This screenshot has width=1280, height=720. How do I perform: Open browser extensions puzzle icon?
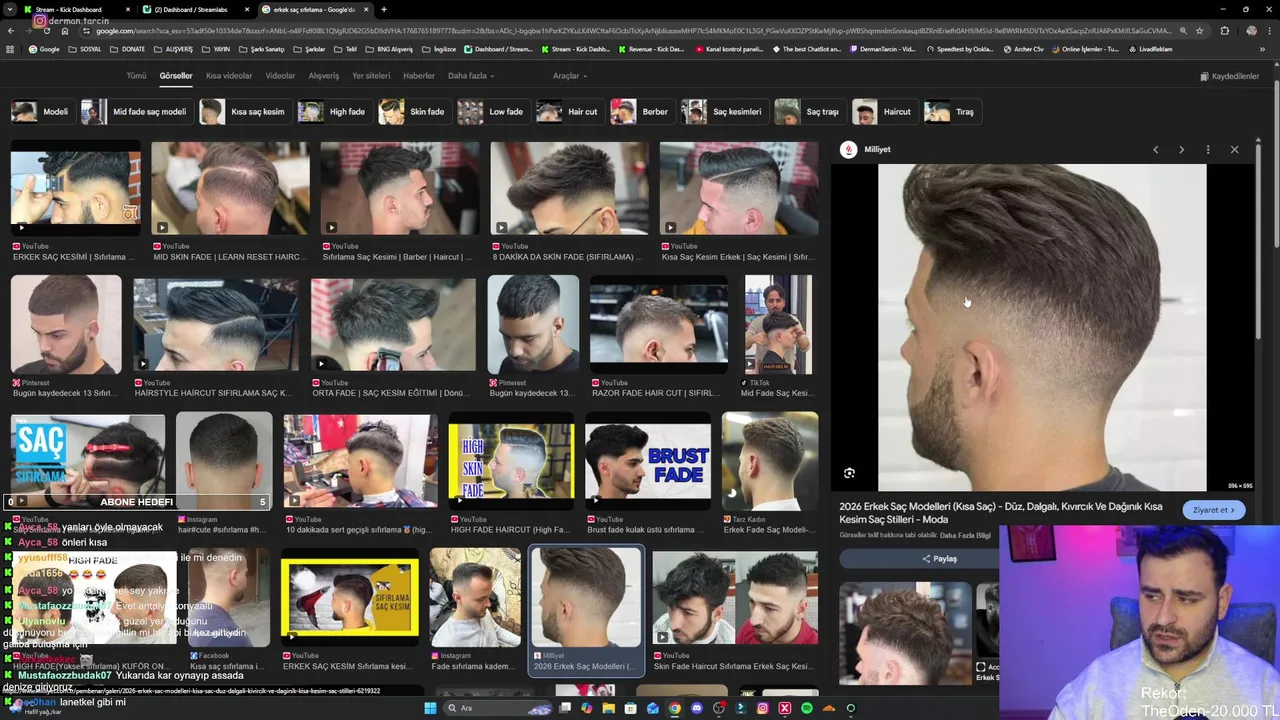pyautogui.click(x=1225, y=31)
